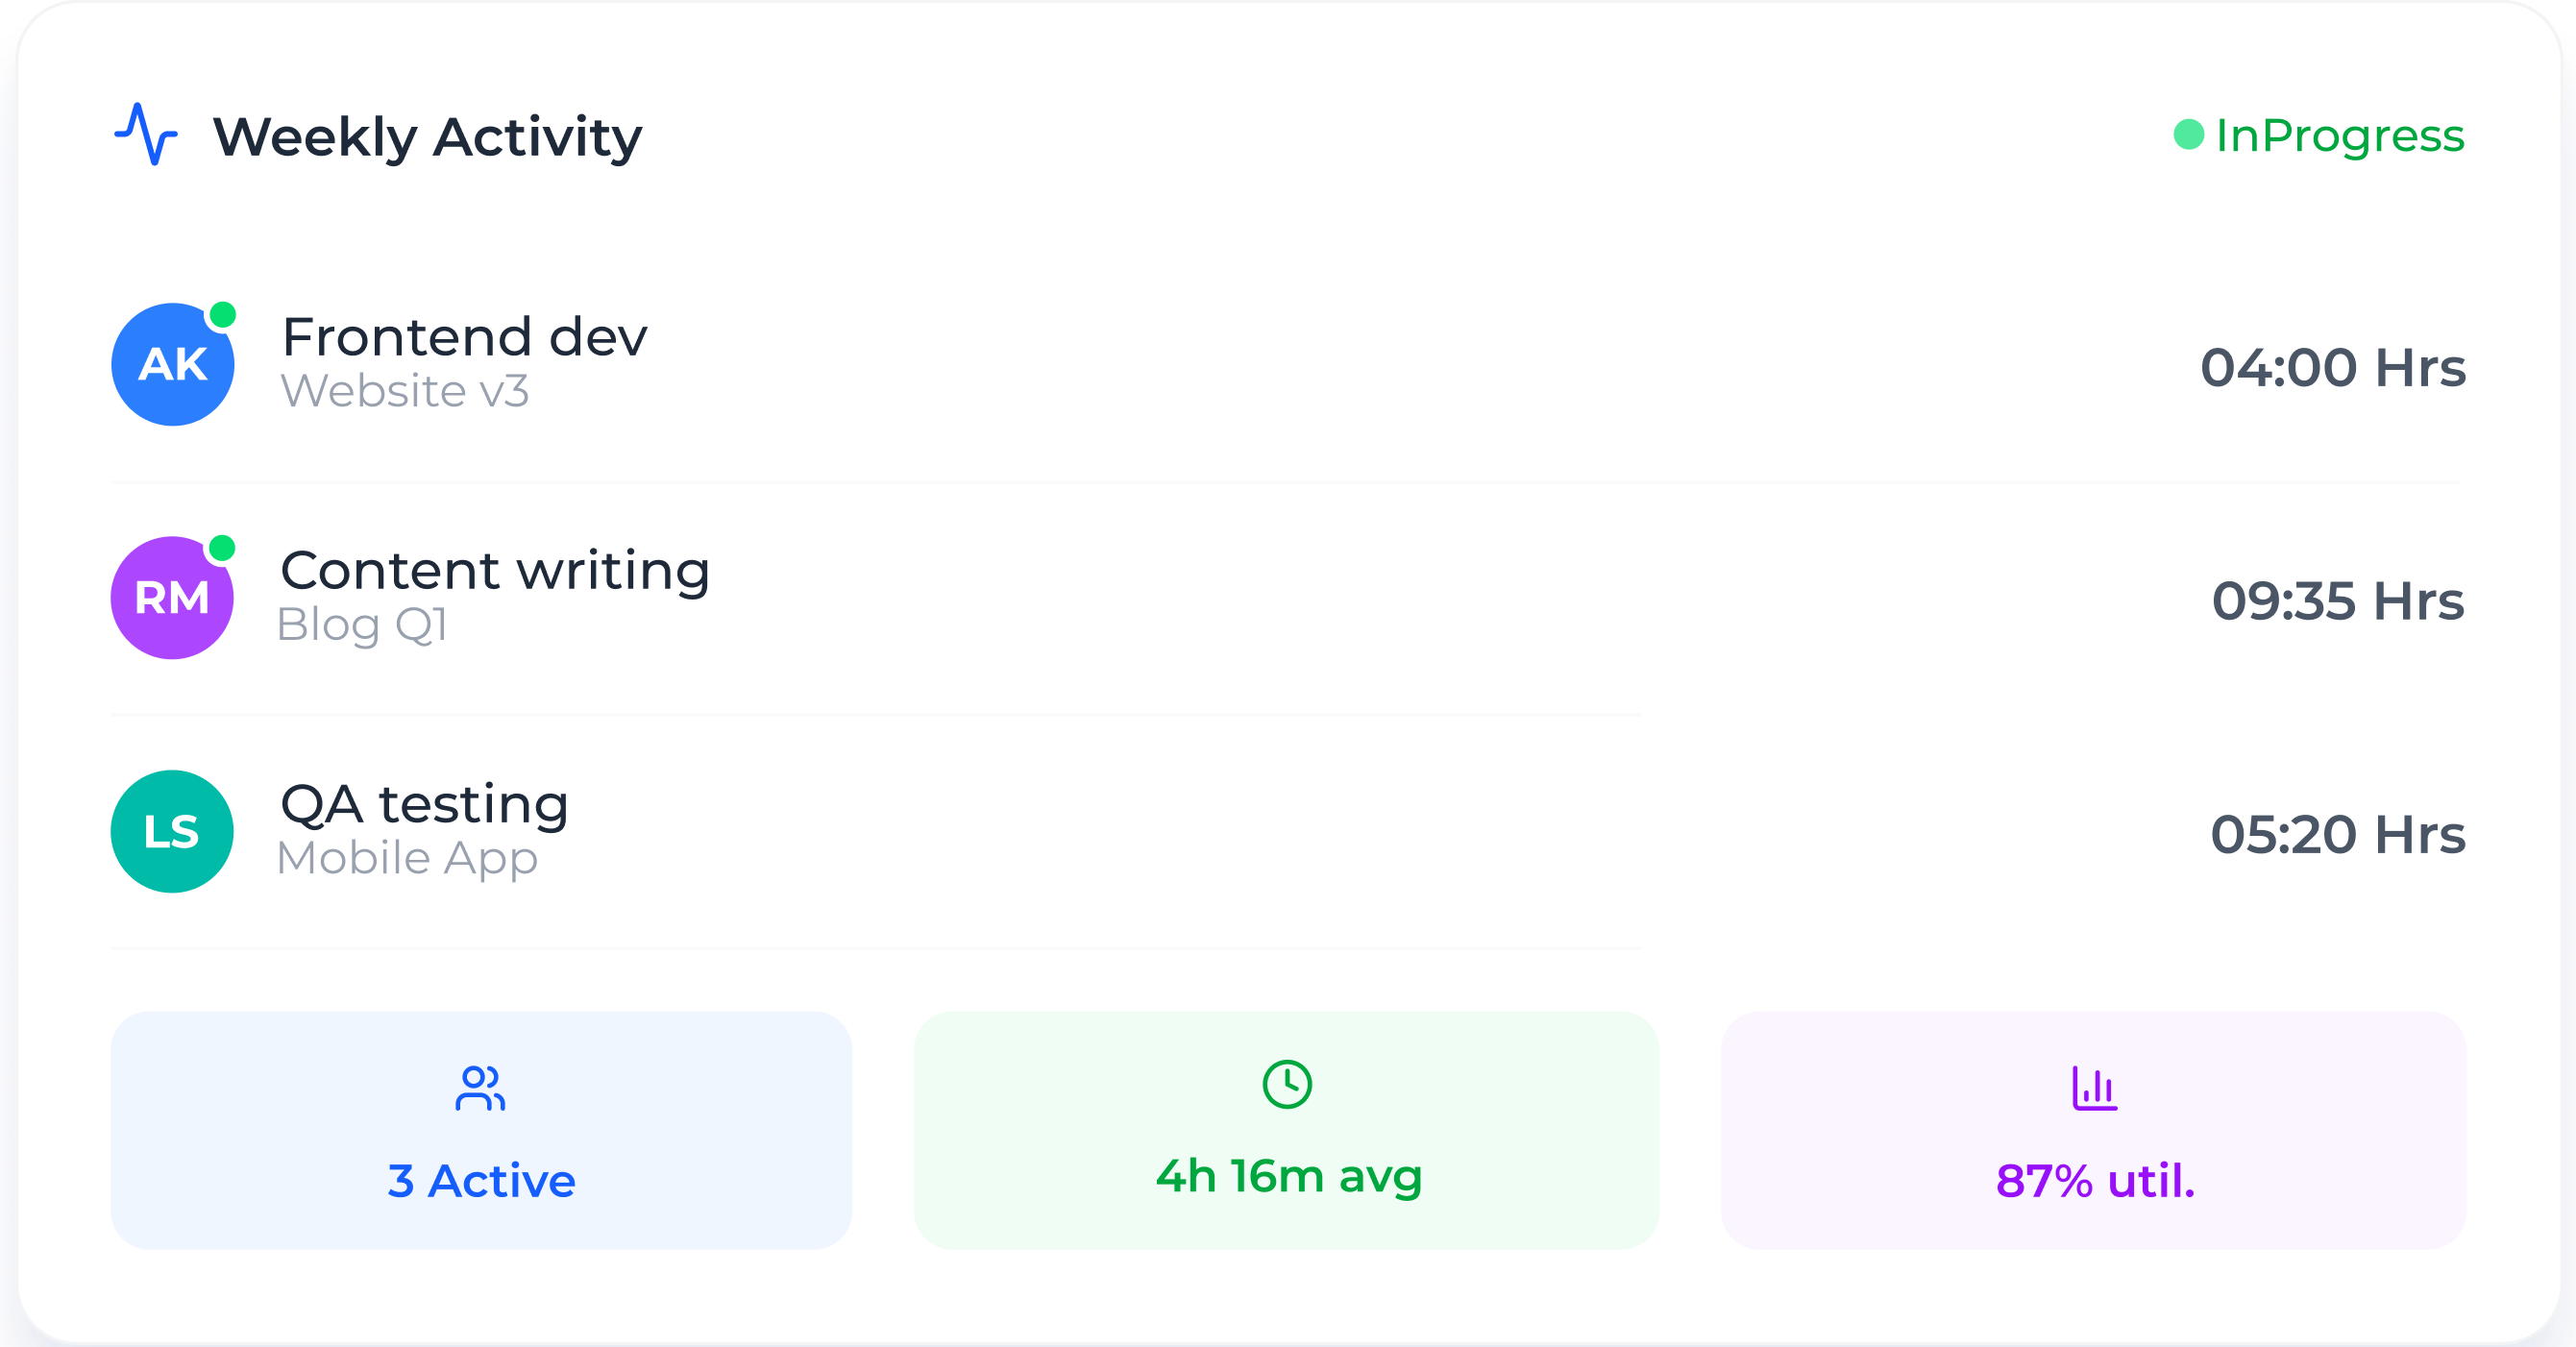Click the 4h 16m avg card
Image resolution: width=2576 pixels, height=1347 pixels.
(1286, 1130)
